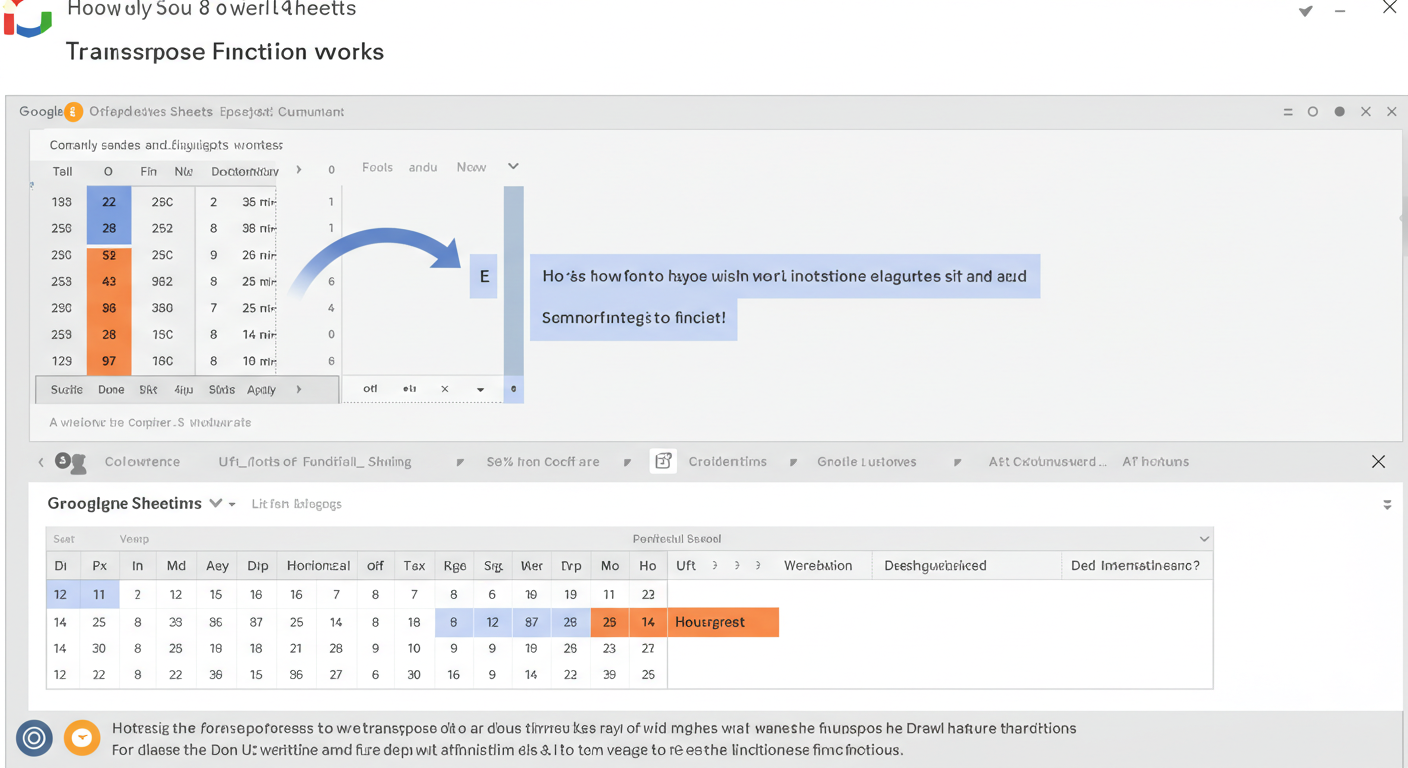
Task: Click the profile badge icon beside Colowrence
Action: coord(70,462)
